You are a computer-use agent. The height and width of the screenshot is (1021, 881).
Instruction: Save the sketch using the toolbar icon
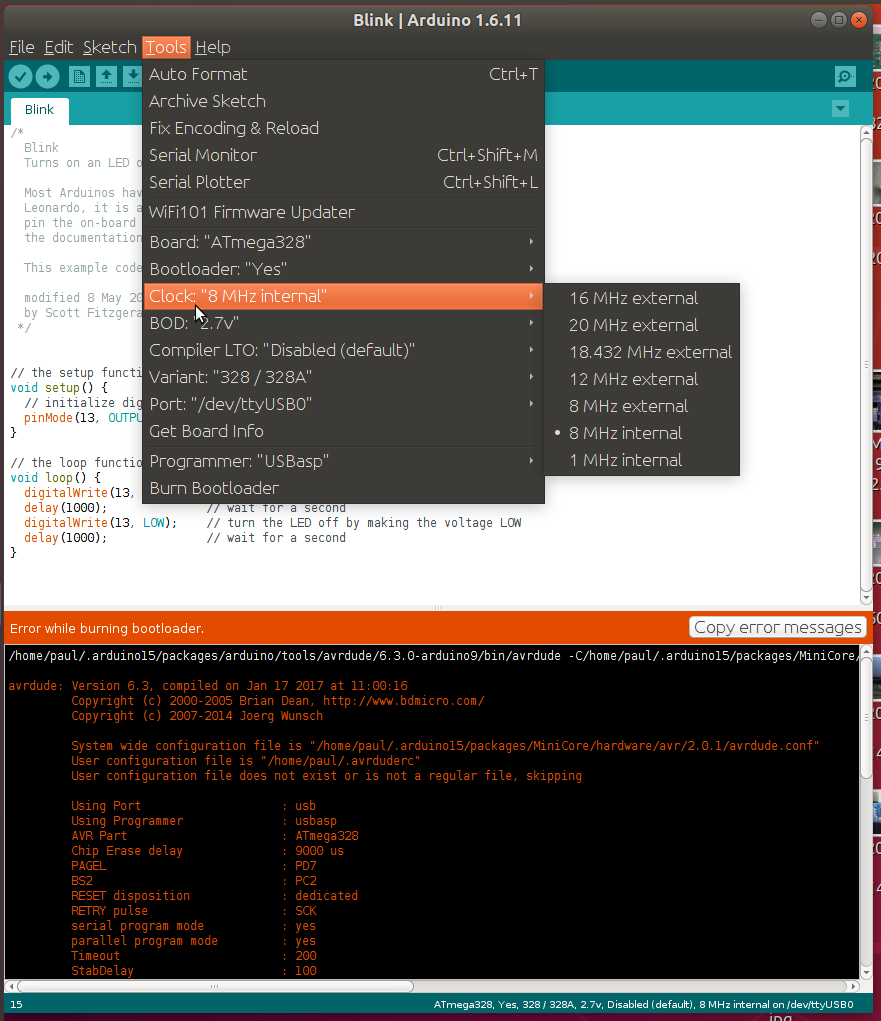[134, 76]
